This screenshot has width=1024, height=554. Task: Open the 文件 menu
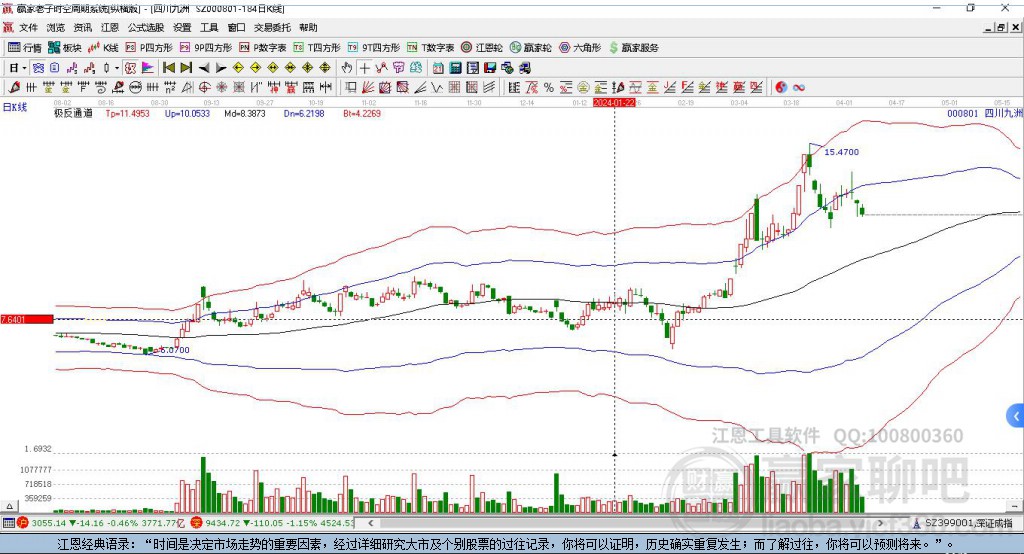pos(28,27)
